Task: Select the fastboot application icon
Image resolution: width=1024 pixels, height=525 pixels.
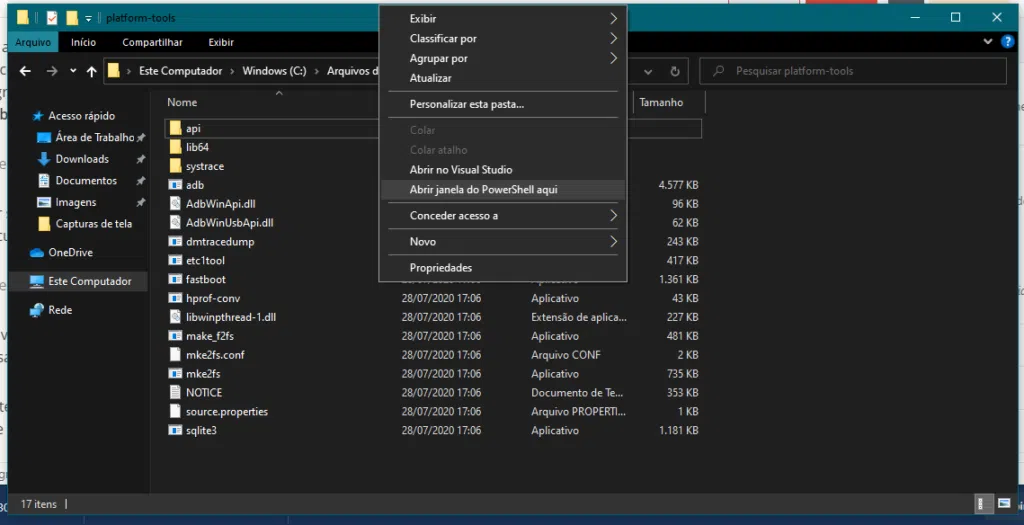Action: tap(175, 279)
